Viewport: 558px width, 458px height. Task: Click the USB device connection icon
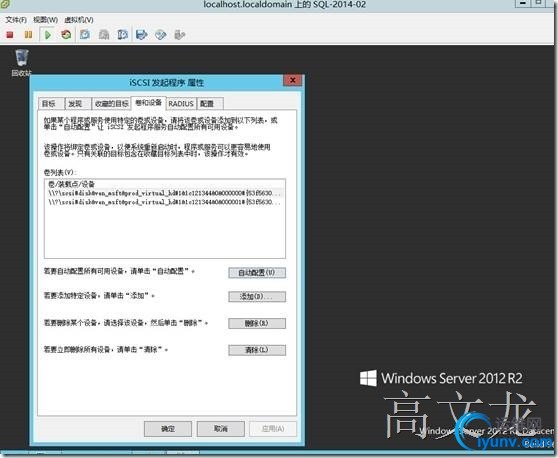coord(180,35)
